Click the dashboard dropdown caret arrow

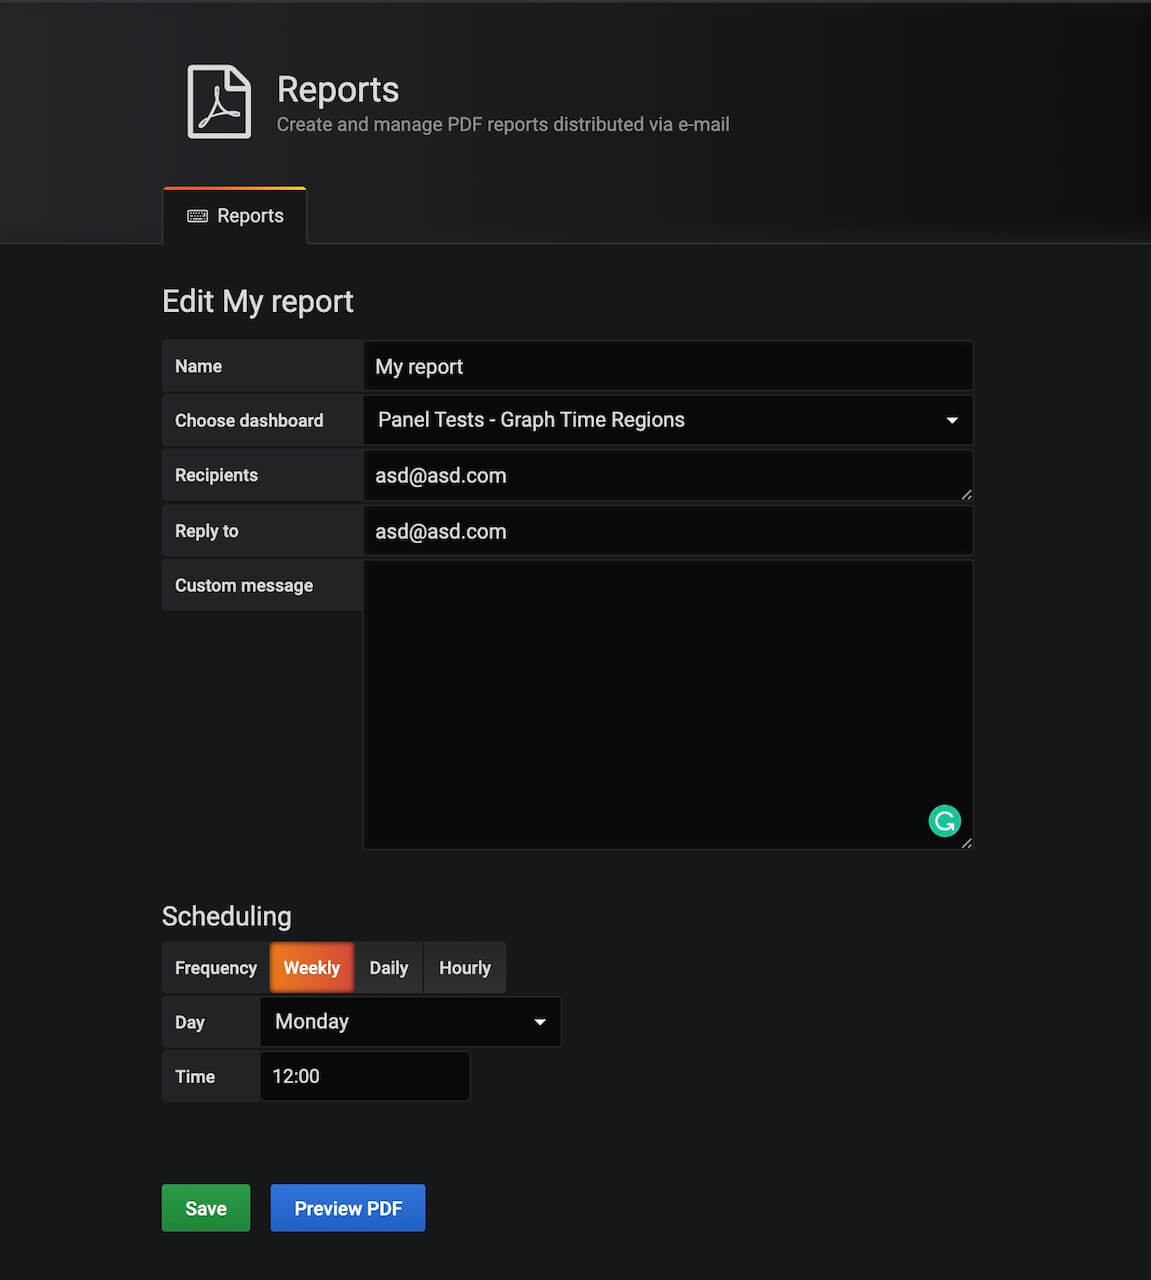952,421
